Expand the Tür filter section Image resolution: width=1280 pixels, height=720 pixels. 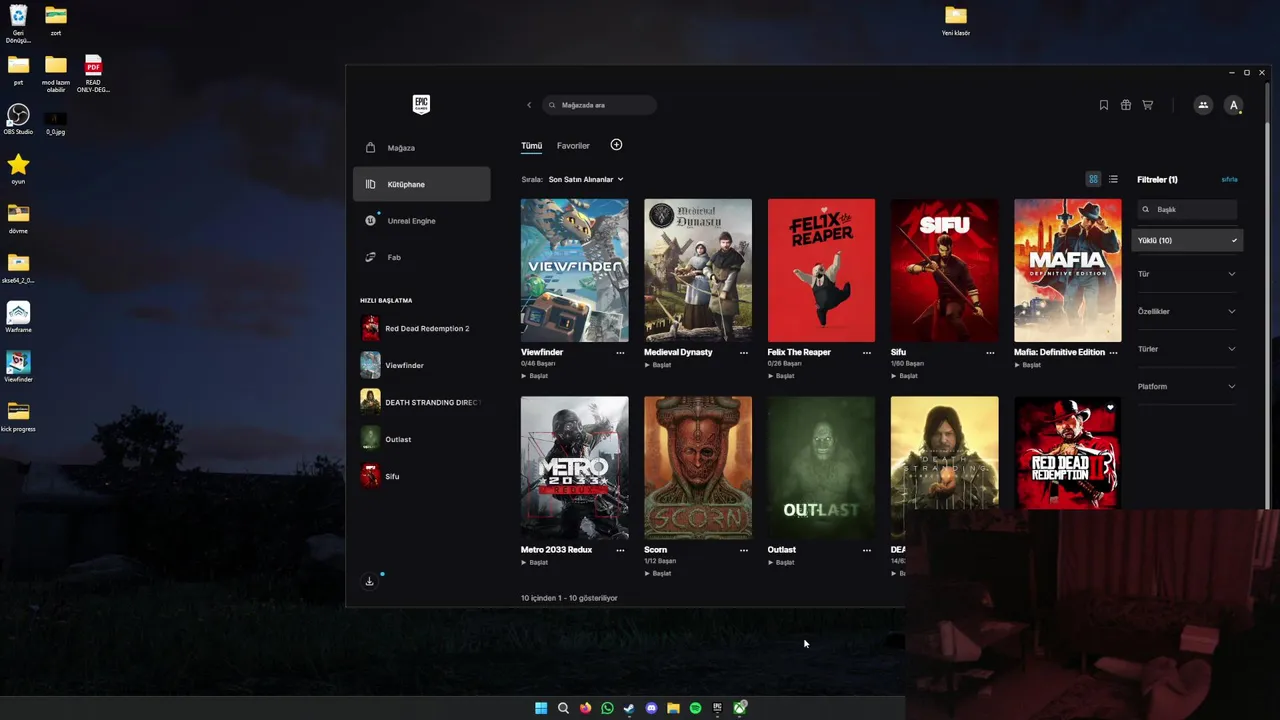pos(1187,274)
